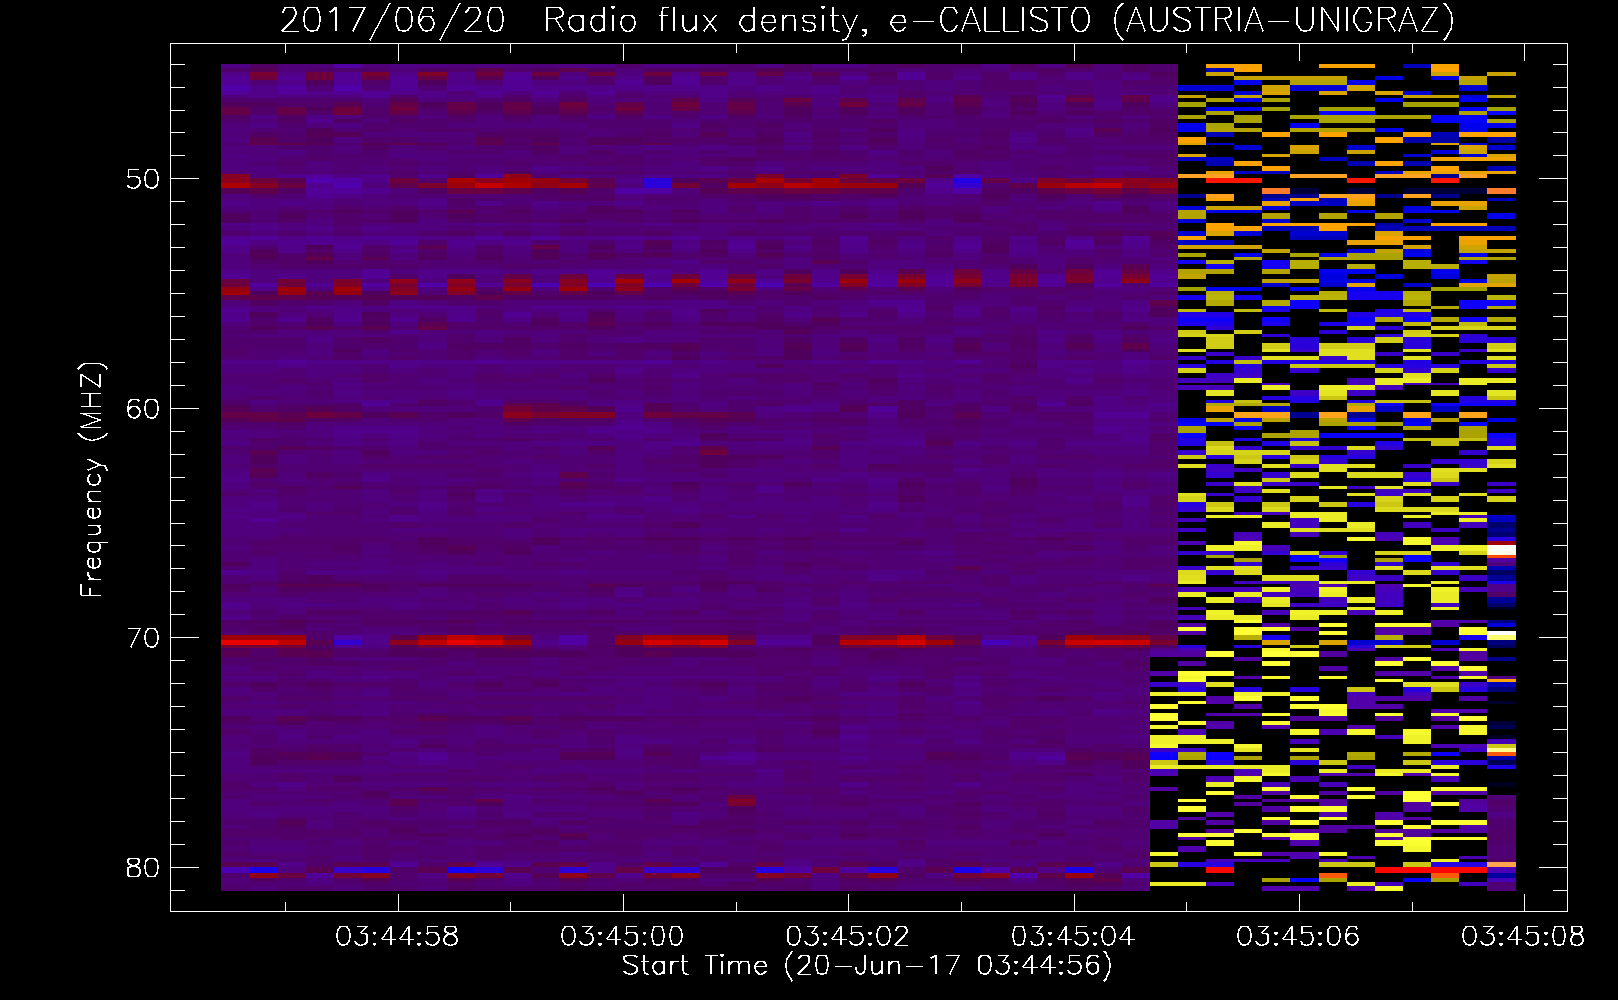Click the '03:45:00' time tick label
The width and height of the screenshot is (1618, 1000).
pos(622,936)
